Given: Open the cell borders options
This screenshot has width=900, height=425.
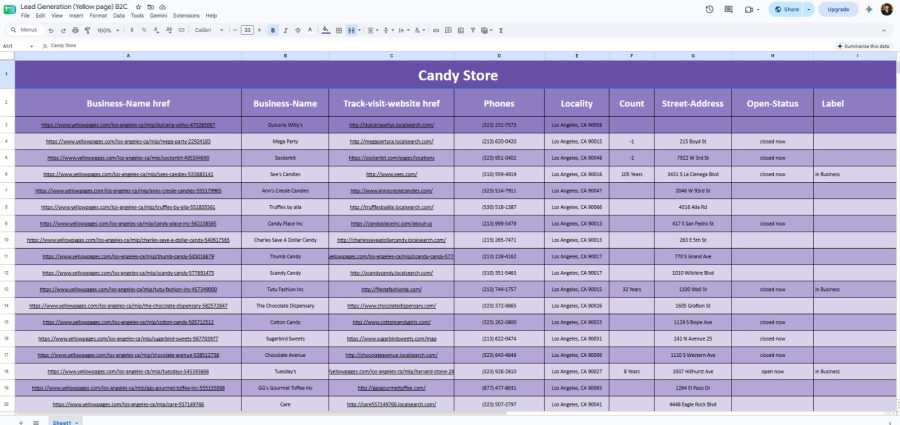Looking at the screenshot, I should [x=339, y=30].
